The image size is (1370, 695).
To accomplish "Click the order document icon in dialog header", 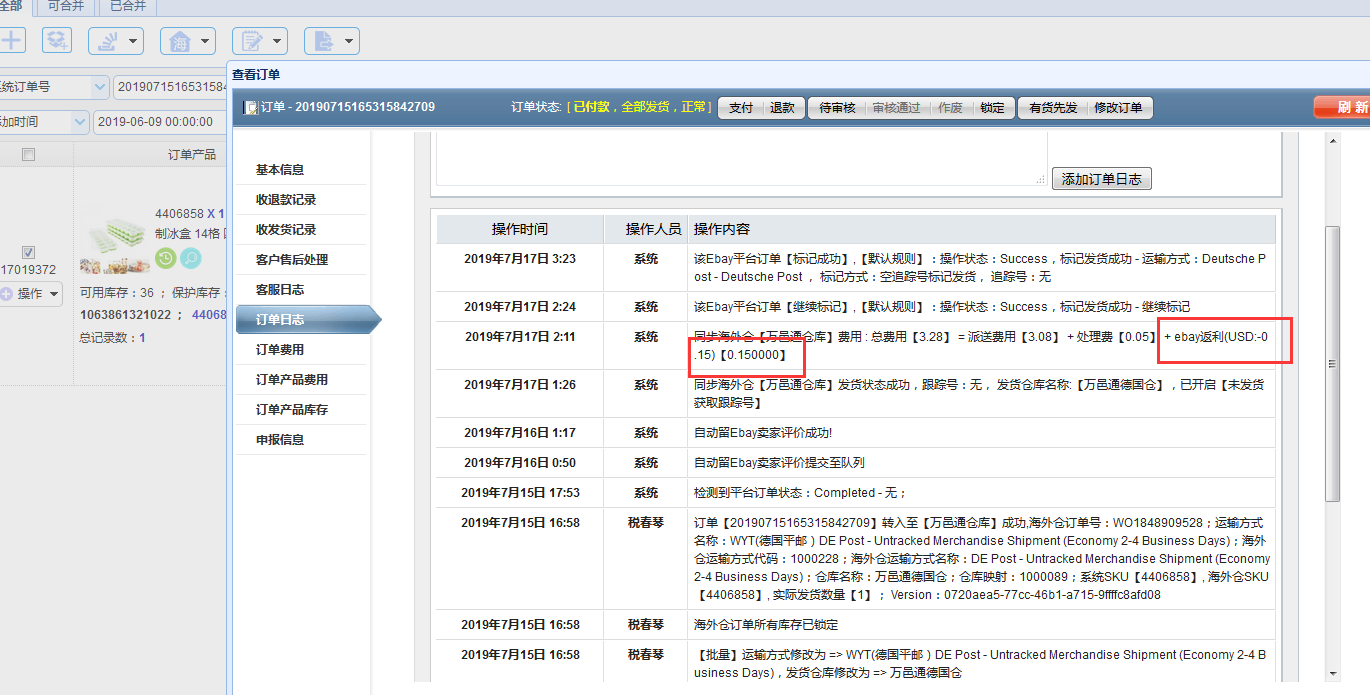I will tap(251, 107).
